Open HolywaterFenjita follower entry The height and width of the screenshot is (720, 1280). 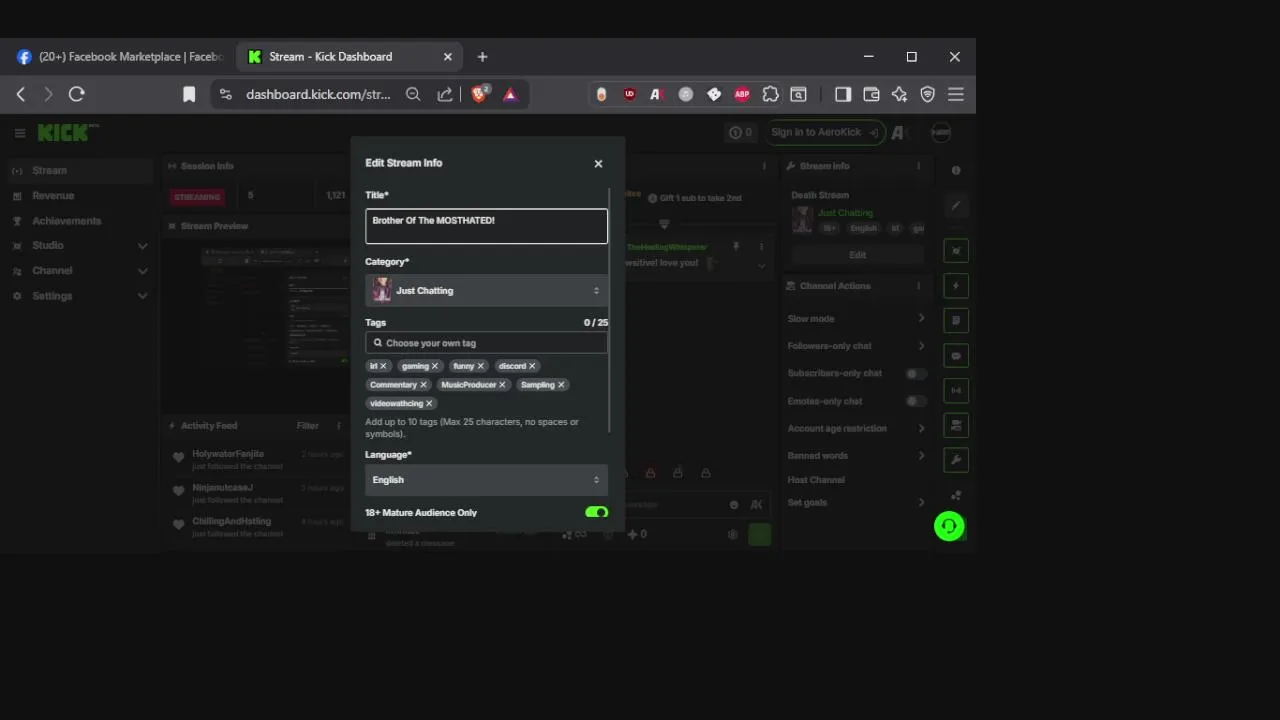255,459
